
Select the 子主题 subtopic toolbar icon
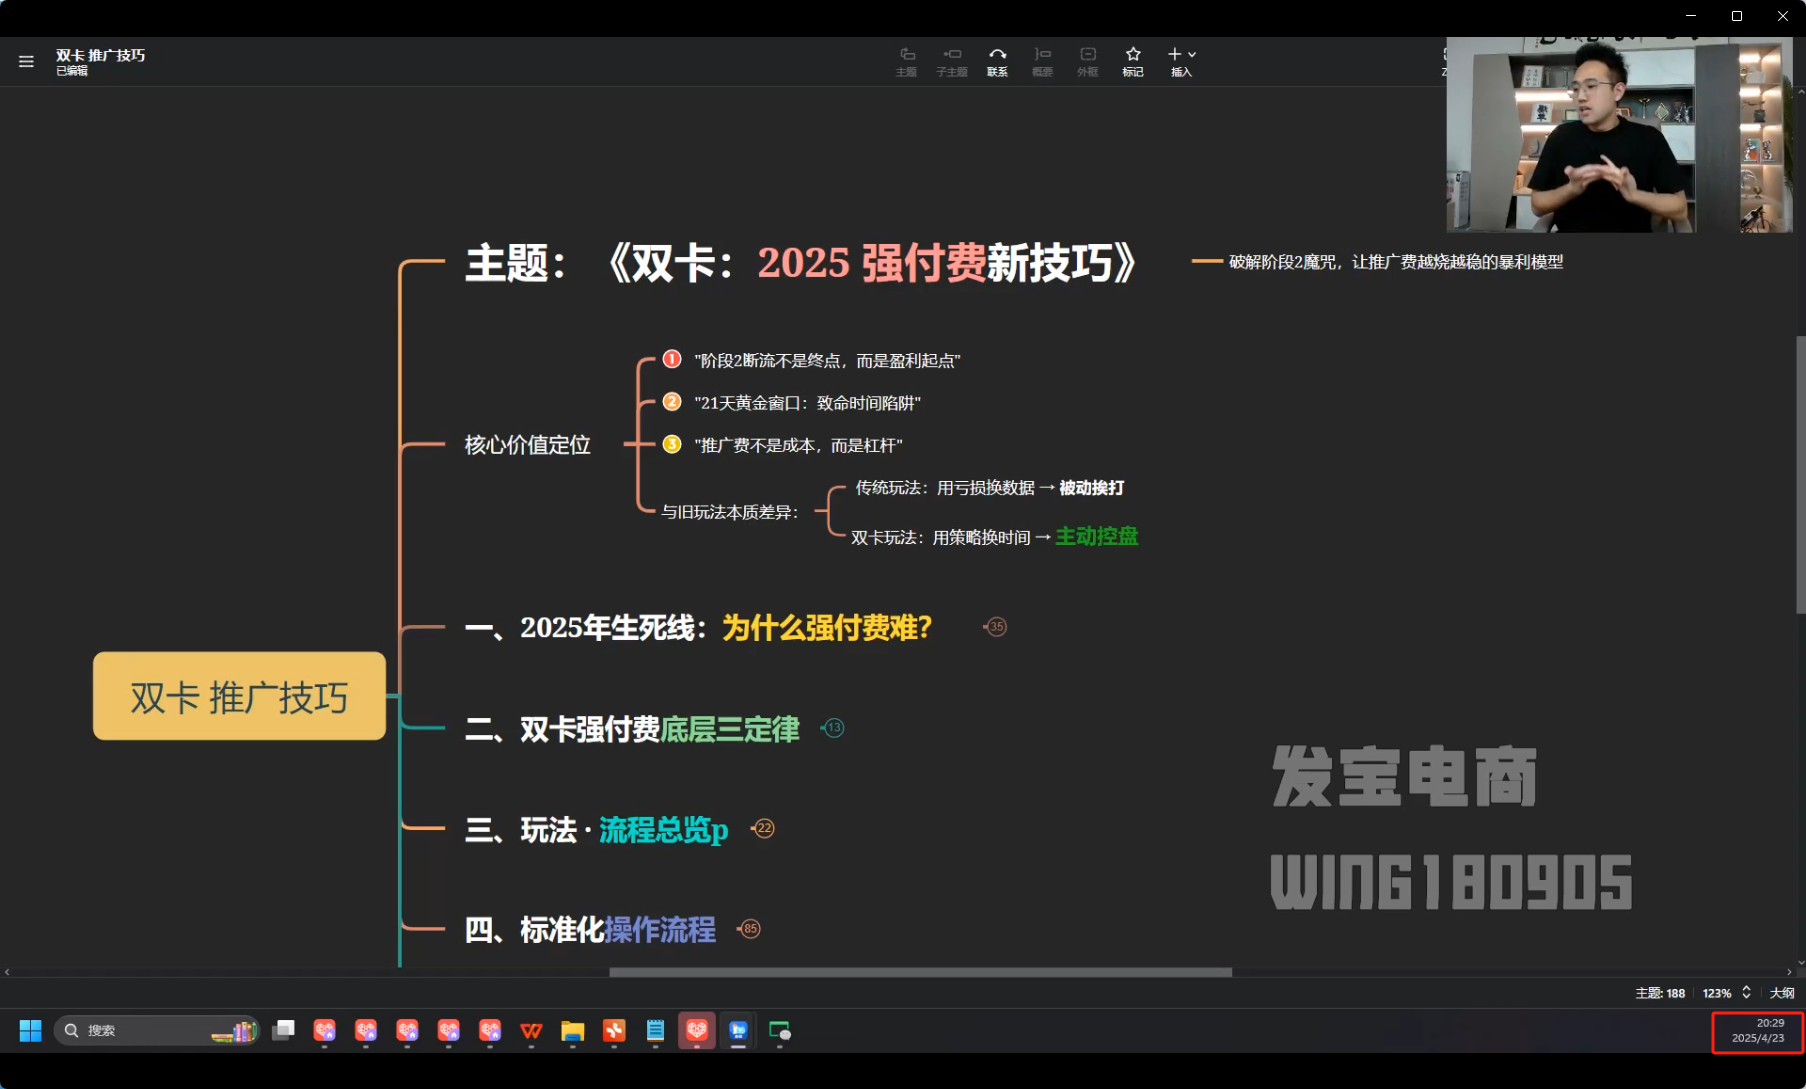951,60
